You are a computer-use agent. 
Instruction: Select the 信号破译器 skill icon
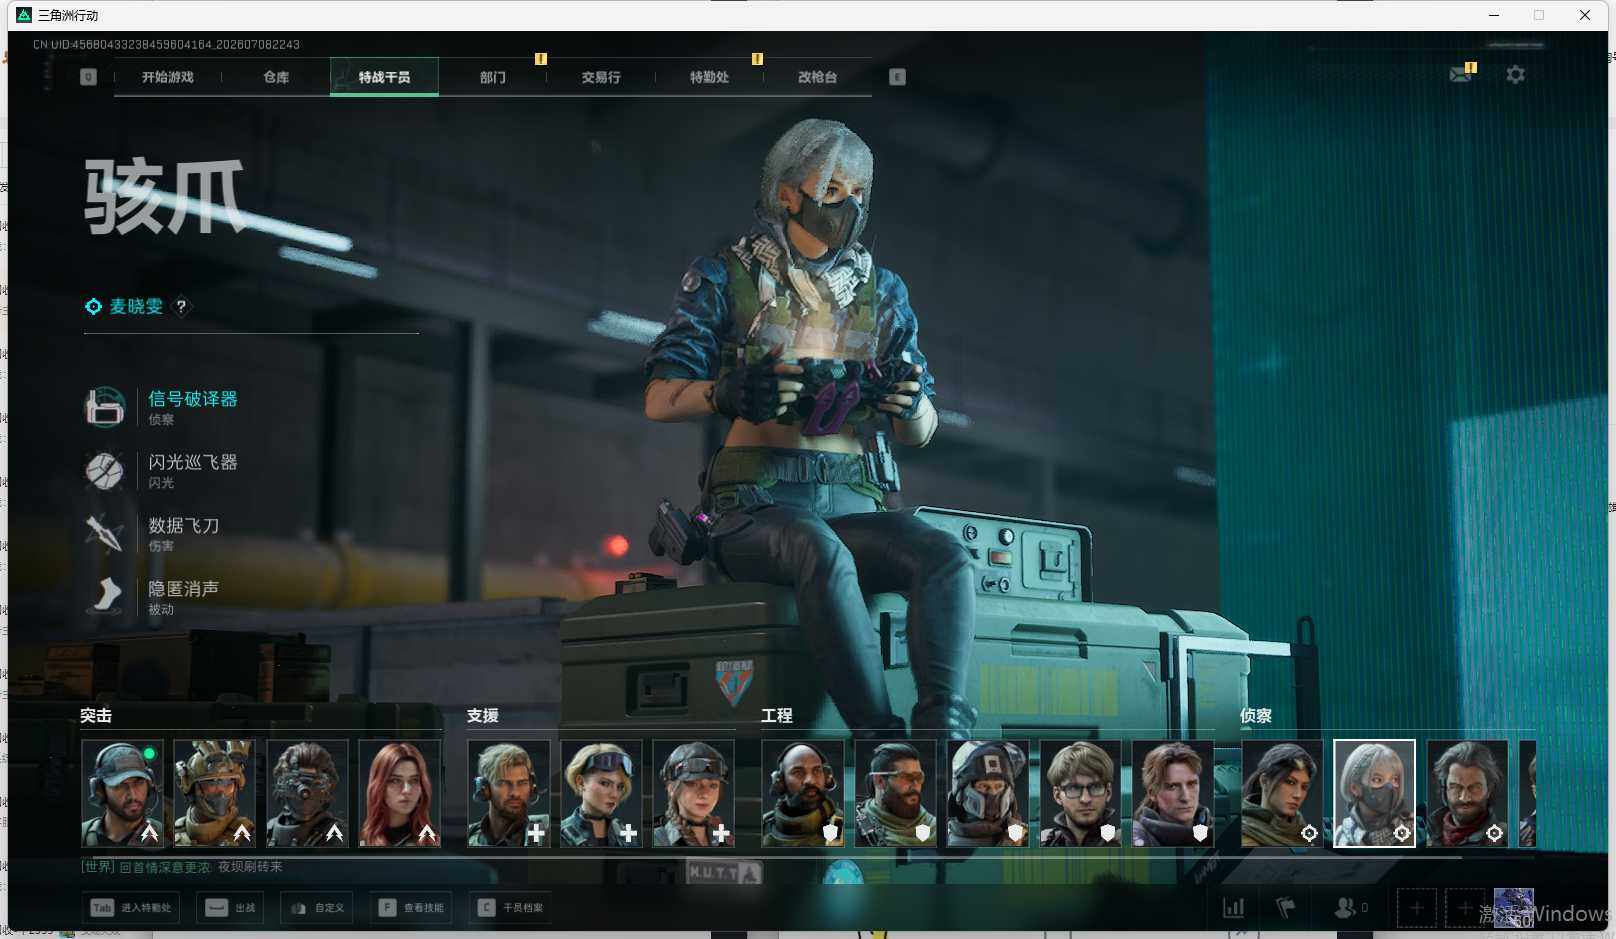pos(105,407)
